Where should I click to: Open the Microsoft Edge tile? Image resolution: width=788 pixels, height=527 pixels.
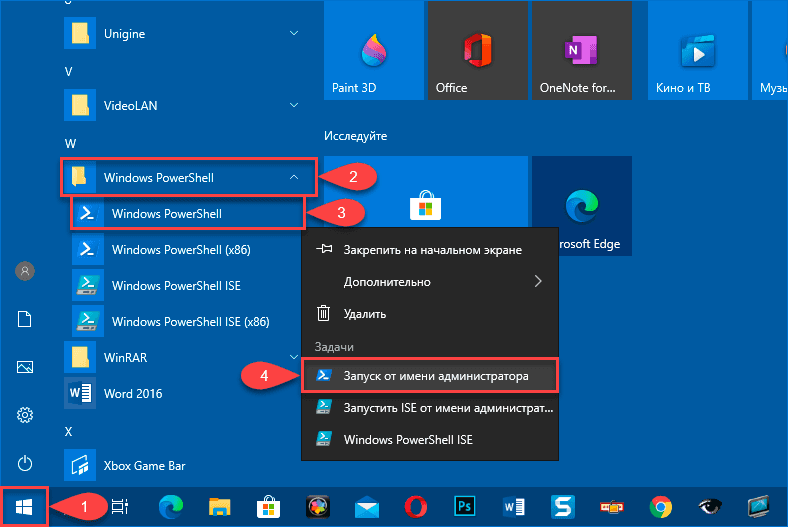coord(581,206)
